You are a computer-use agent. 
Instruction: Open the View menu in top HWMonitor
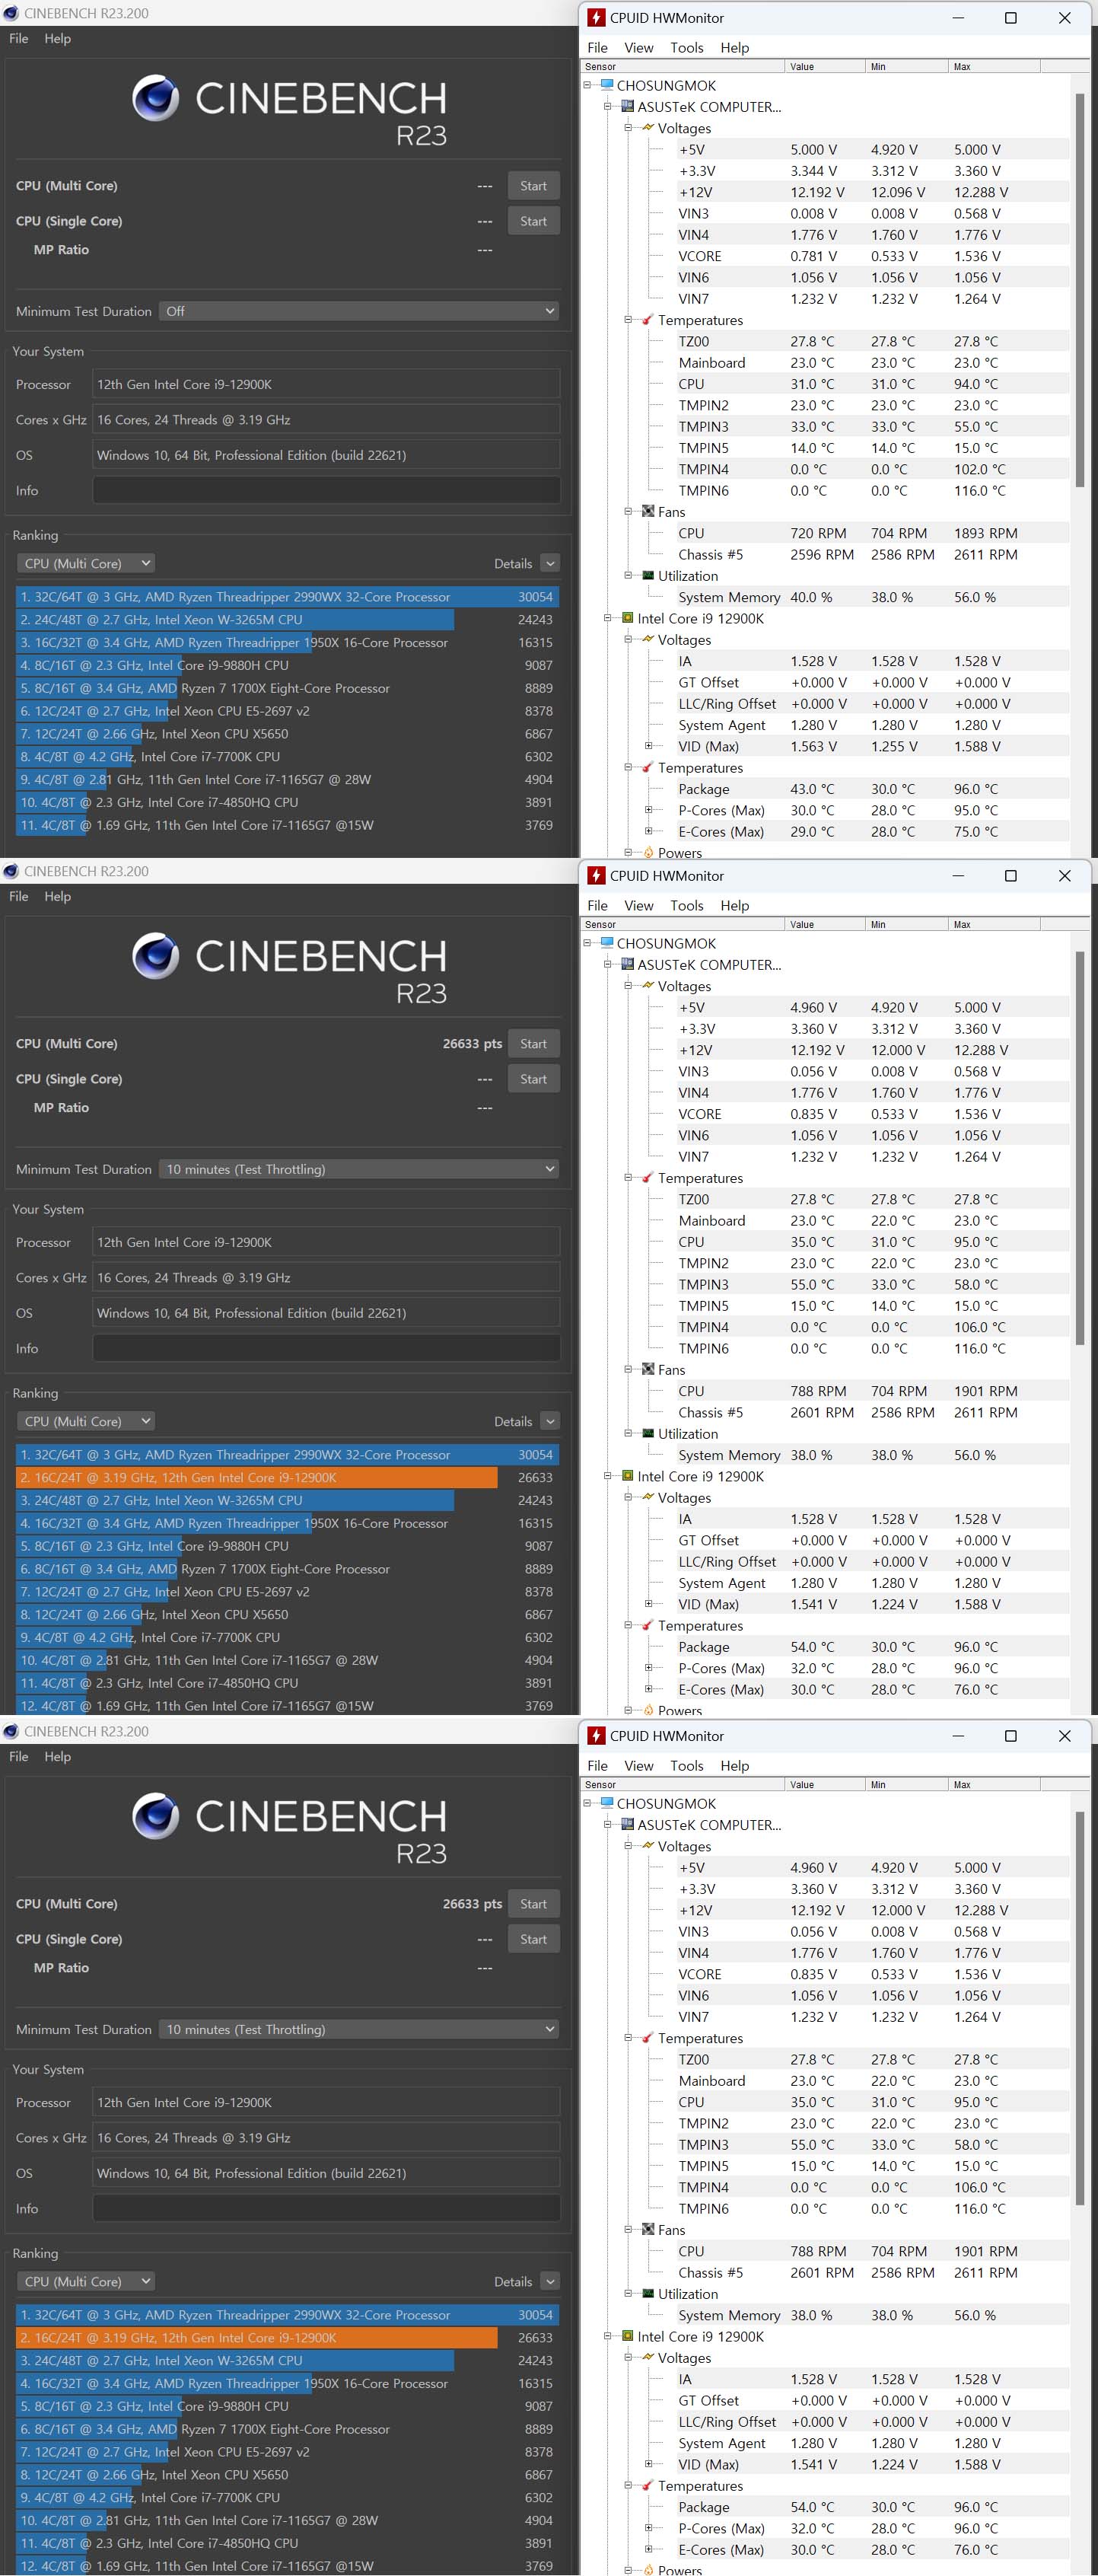(x=638, y=47)
